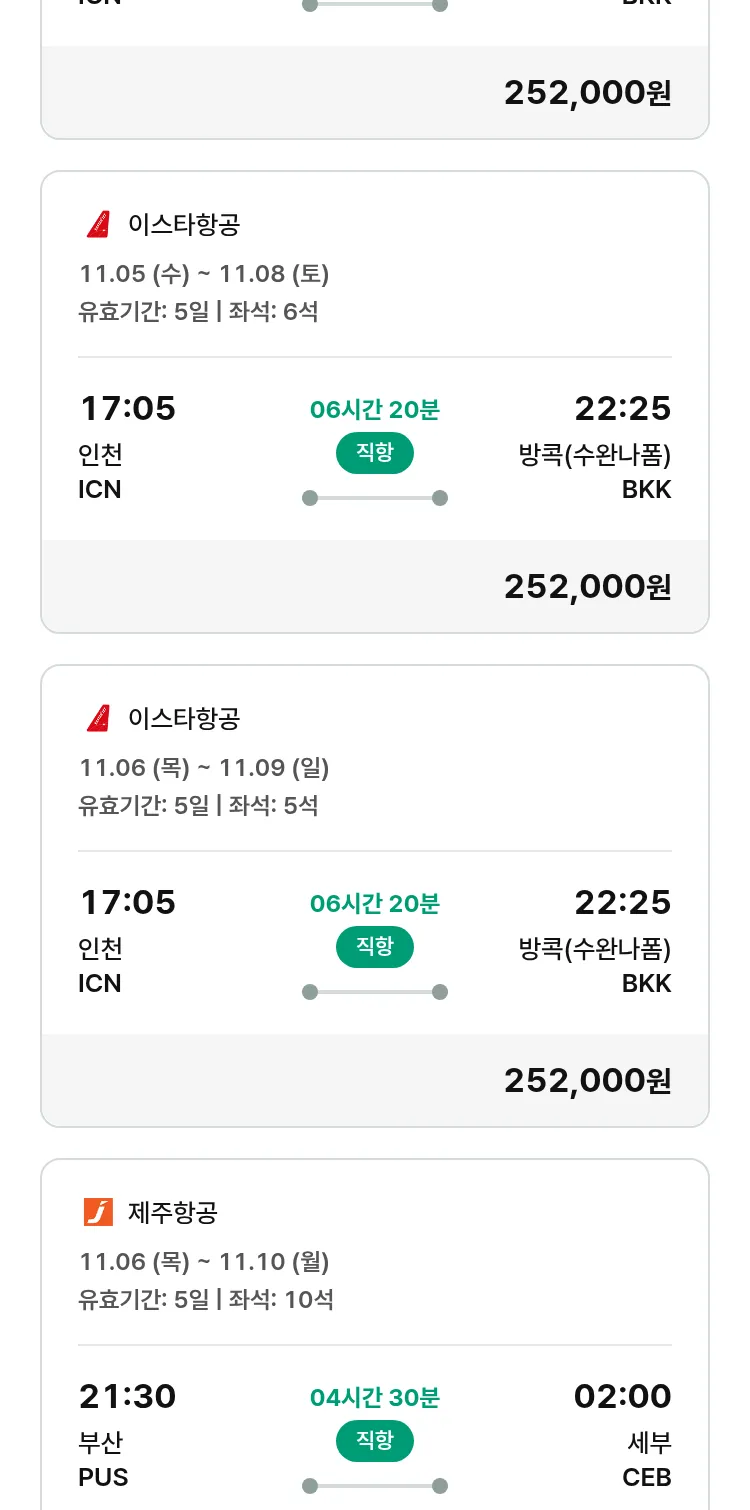This screenshot has height=1510, width=750.
Task: Select the 제주항공 airline name
Action: (x=172, y=1213)
